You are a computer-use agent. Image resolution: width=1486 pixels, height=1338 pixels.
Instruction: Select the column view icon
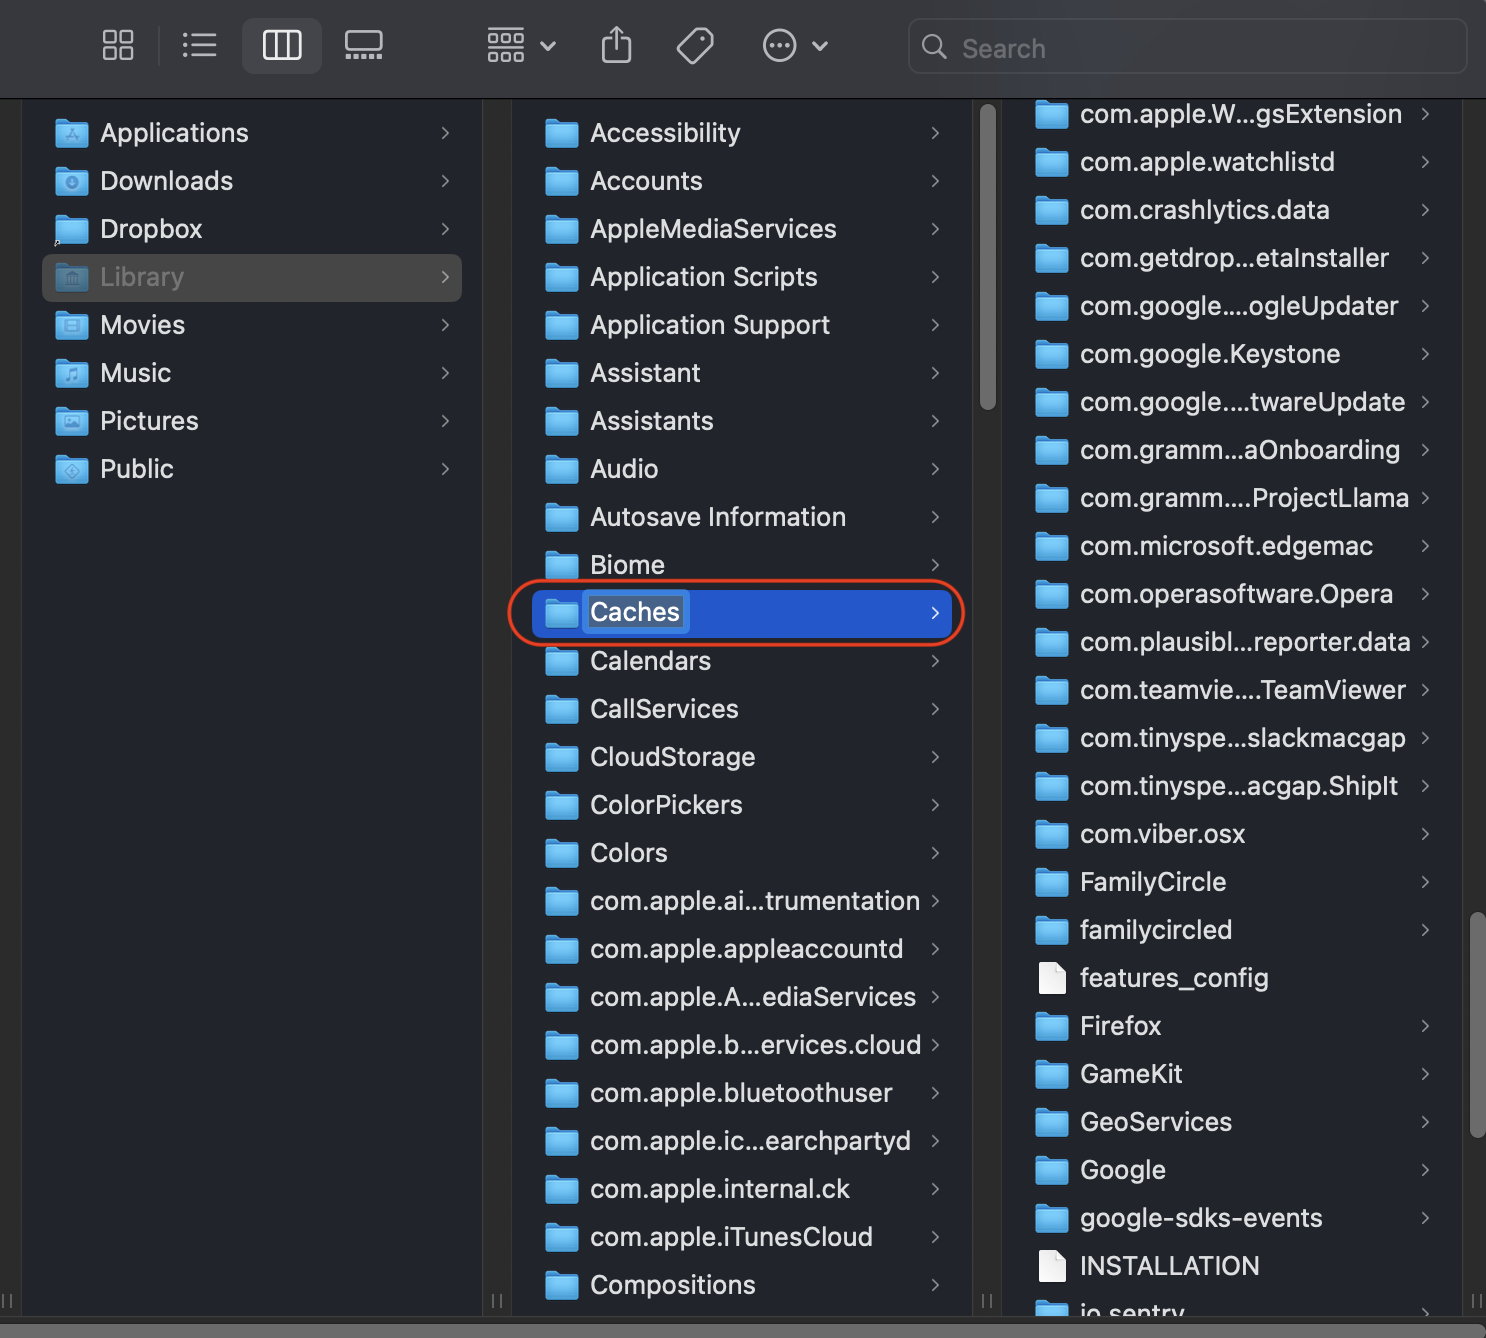click(281, 45)
